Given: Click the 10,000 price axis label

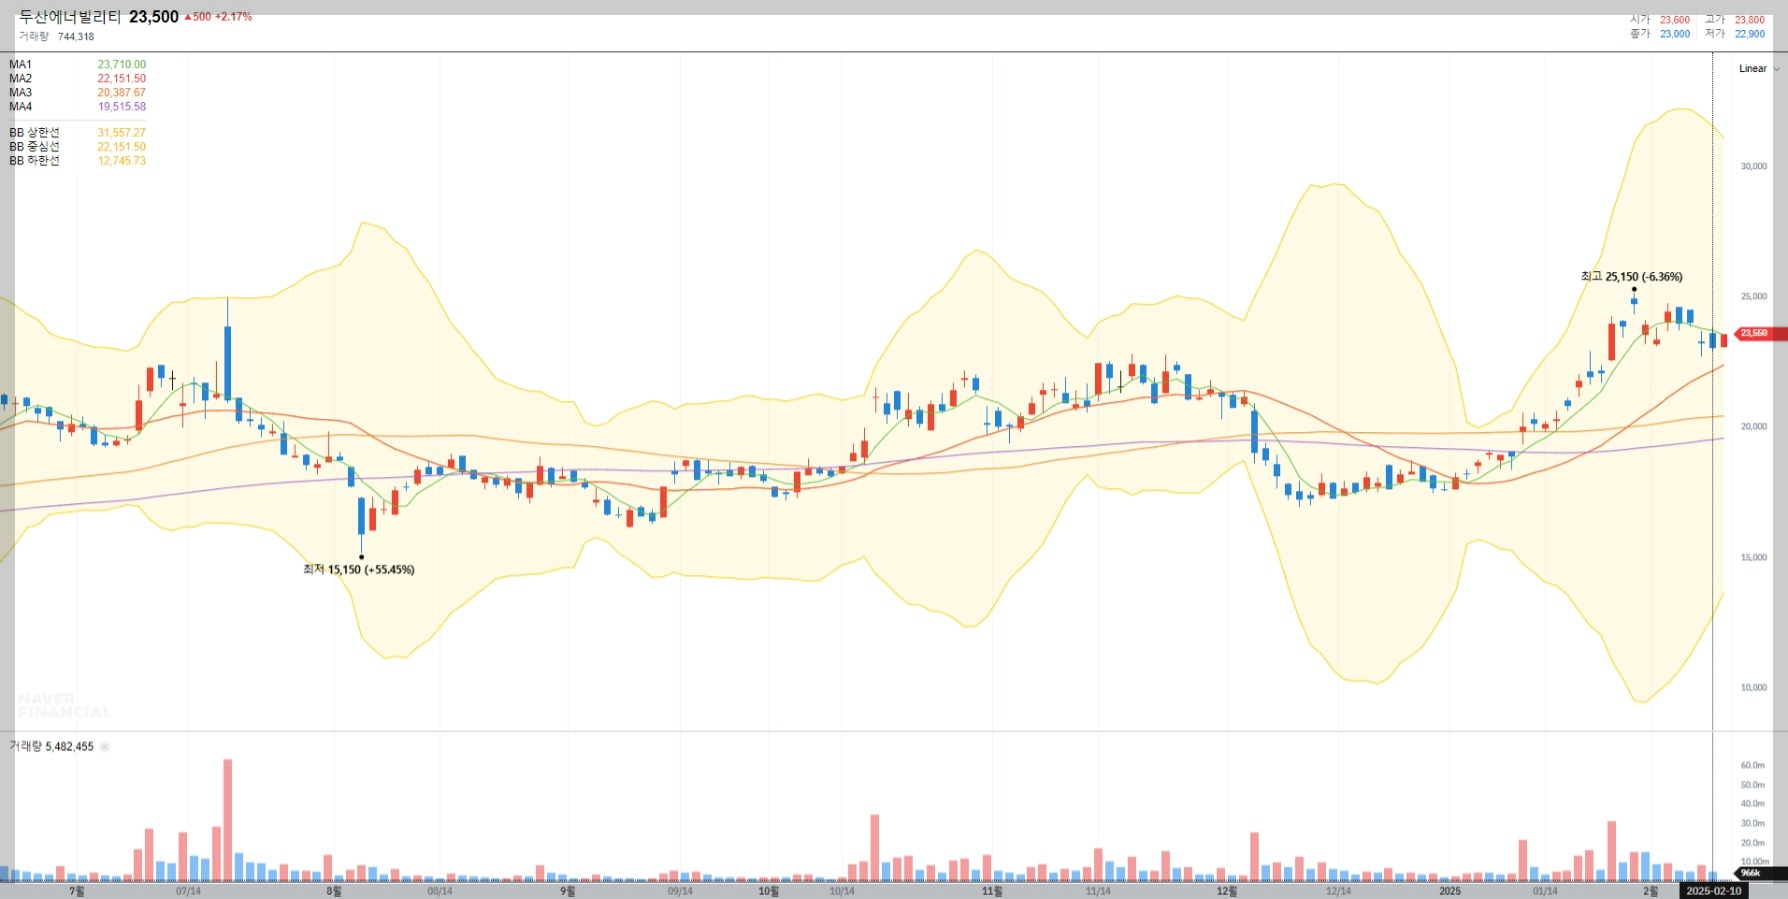Looking at the screenshot, I should pyautogui.click(x=1754, y=688).
